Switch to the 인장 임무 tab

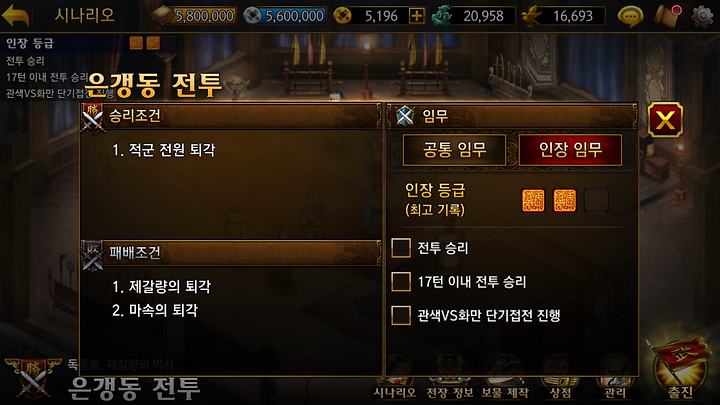click(x=570, y=150)
